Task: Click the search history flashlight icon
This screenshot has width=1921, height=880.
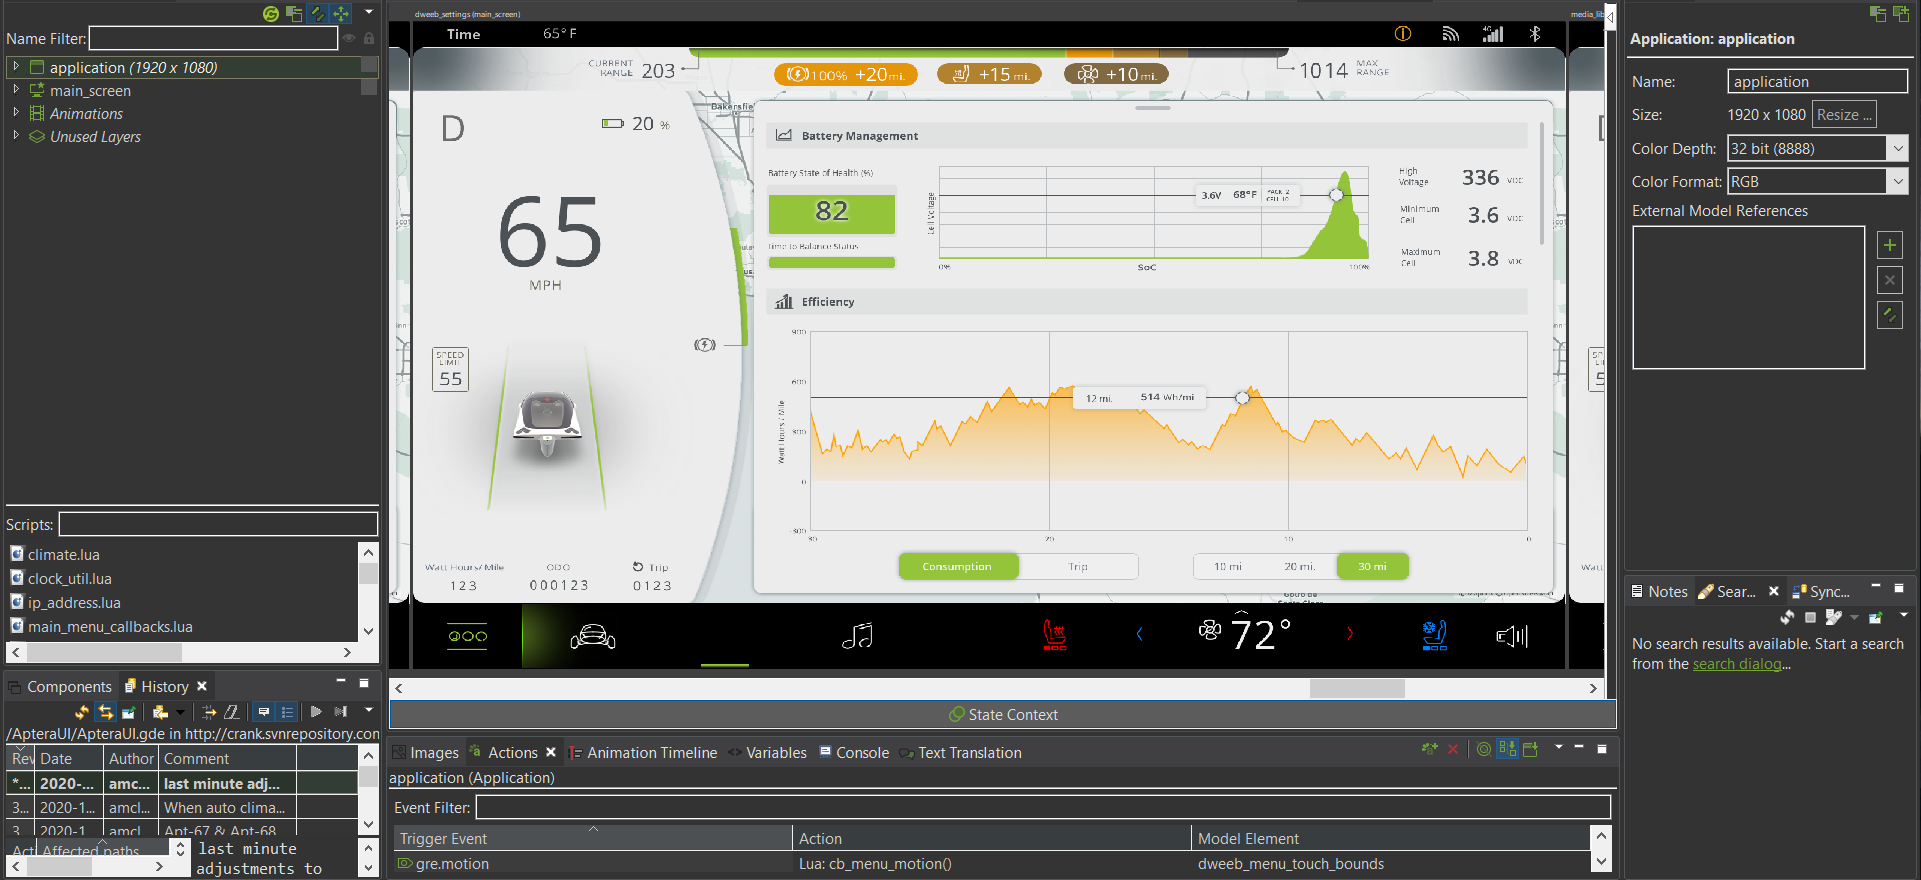Action: tap(1832, 617)
